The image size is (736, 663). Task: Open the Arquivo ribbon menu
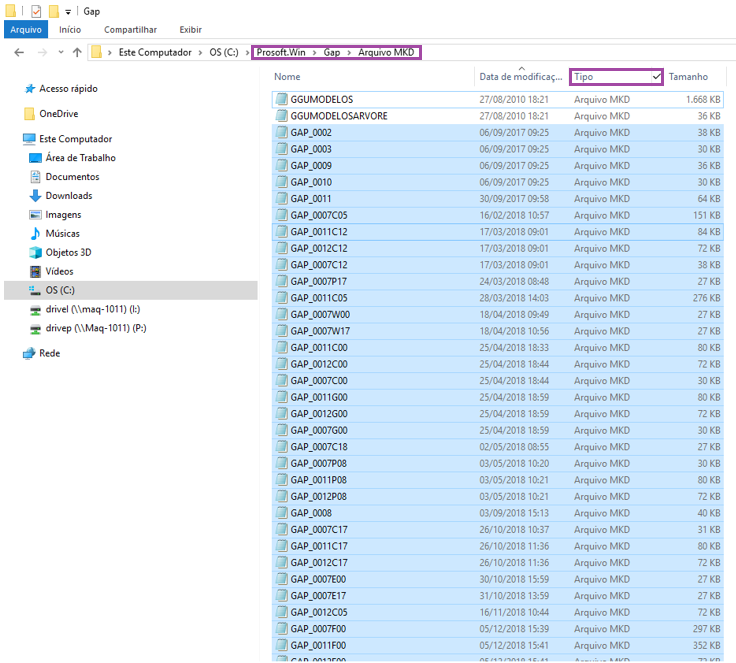[25, 30]
